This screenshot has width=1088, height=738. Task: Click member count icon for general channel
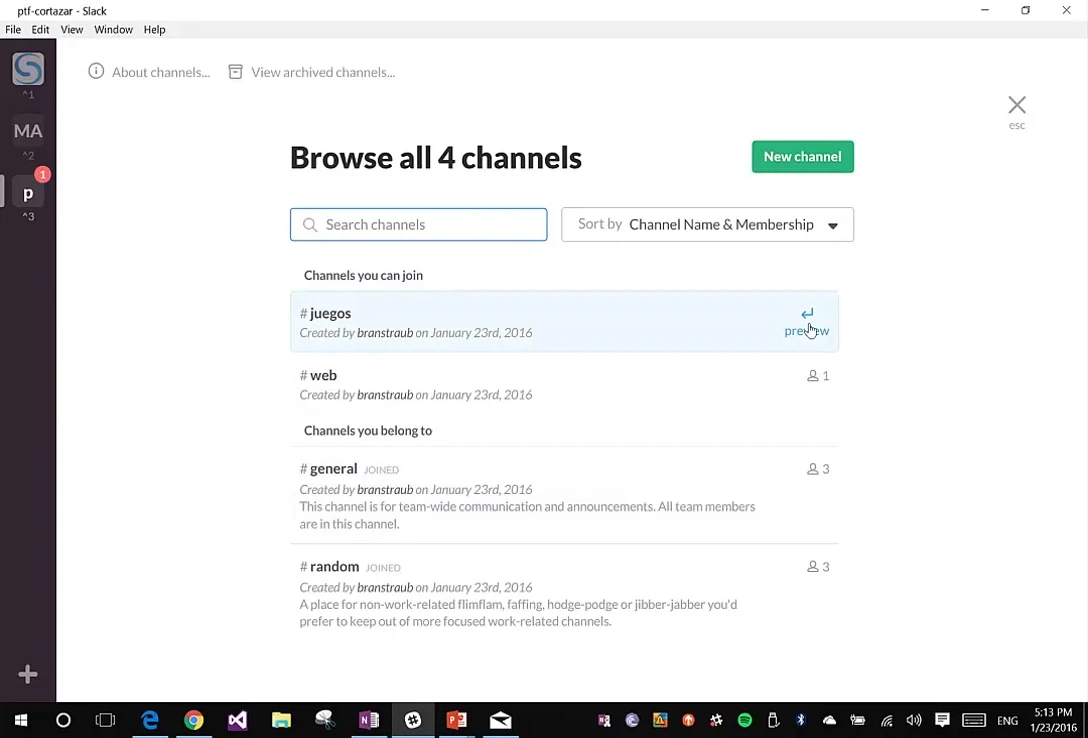[x=813, y=470]
